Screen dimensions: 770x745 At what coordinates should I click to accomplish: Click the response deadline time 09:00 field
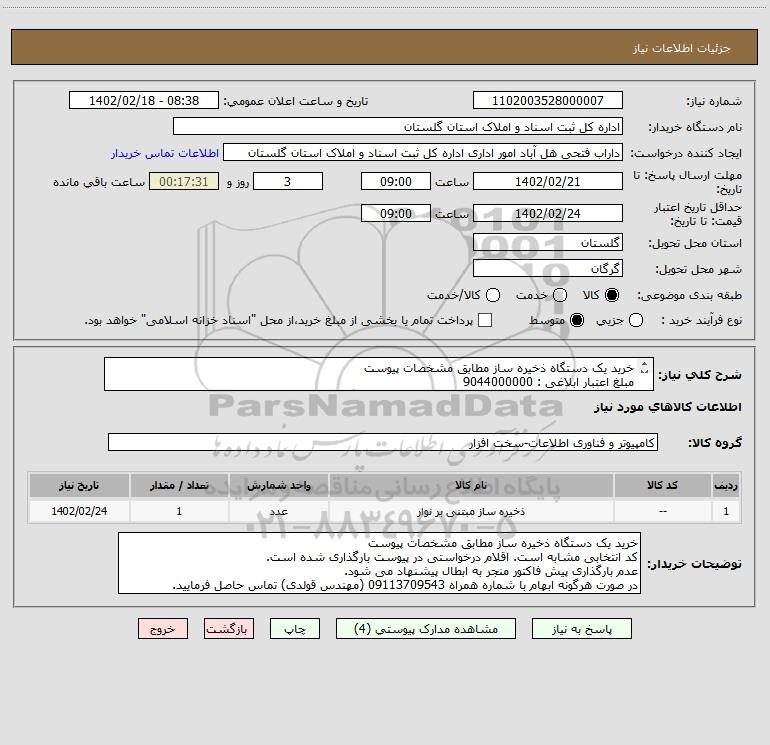click(396, 181)
